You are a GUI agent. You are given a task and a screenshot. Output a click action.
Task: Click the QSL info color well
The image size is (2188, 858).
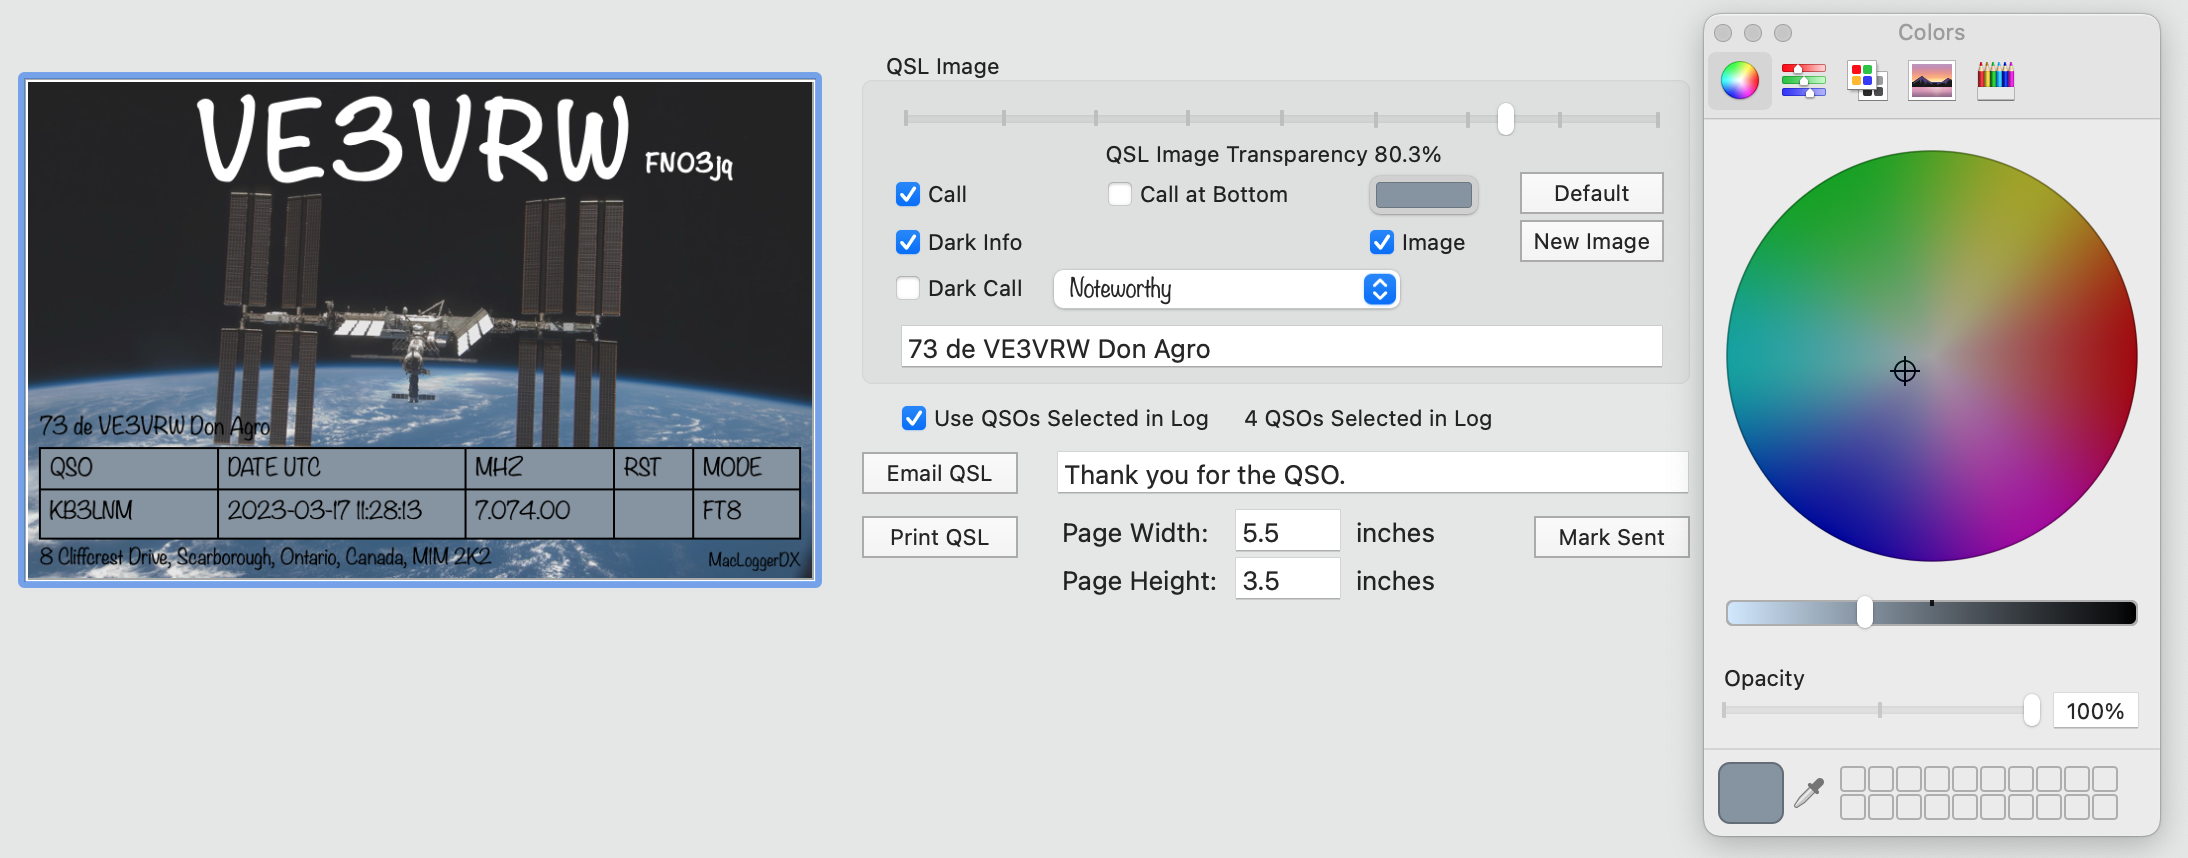coord(1423,195)
